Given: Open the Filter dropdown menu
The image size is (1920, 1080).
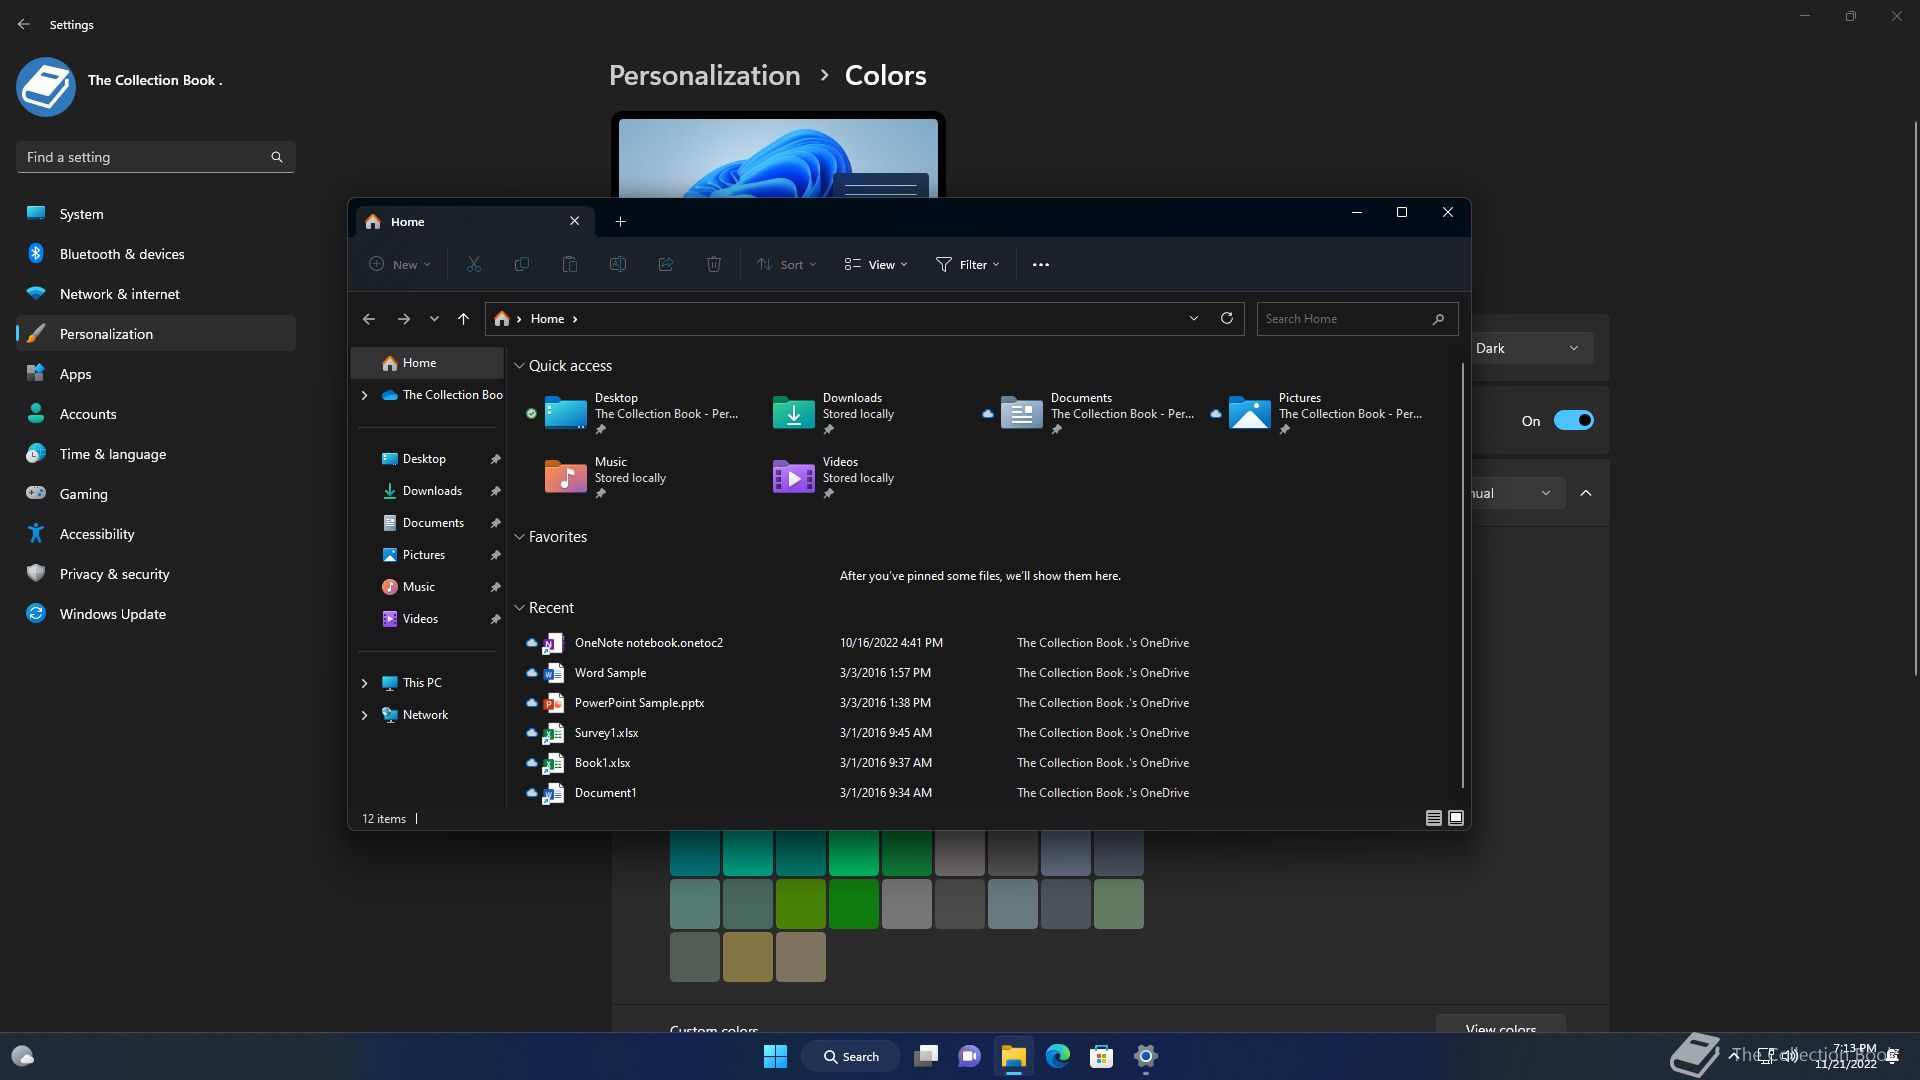Looking at the screenshot, I should click(x=968, y=265).
